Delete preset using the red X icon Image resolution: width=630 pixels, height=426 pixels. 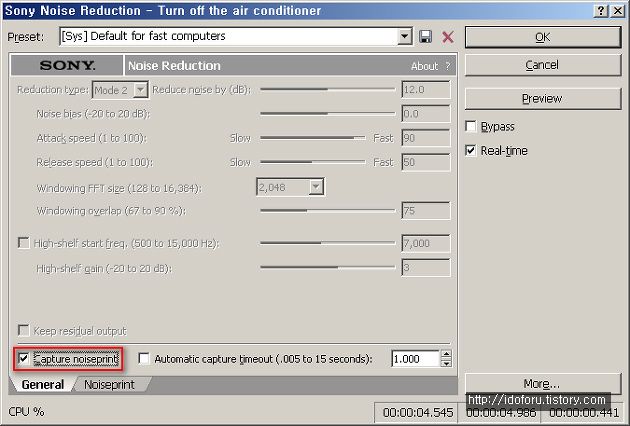click(x=448, y=37)
